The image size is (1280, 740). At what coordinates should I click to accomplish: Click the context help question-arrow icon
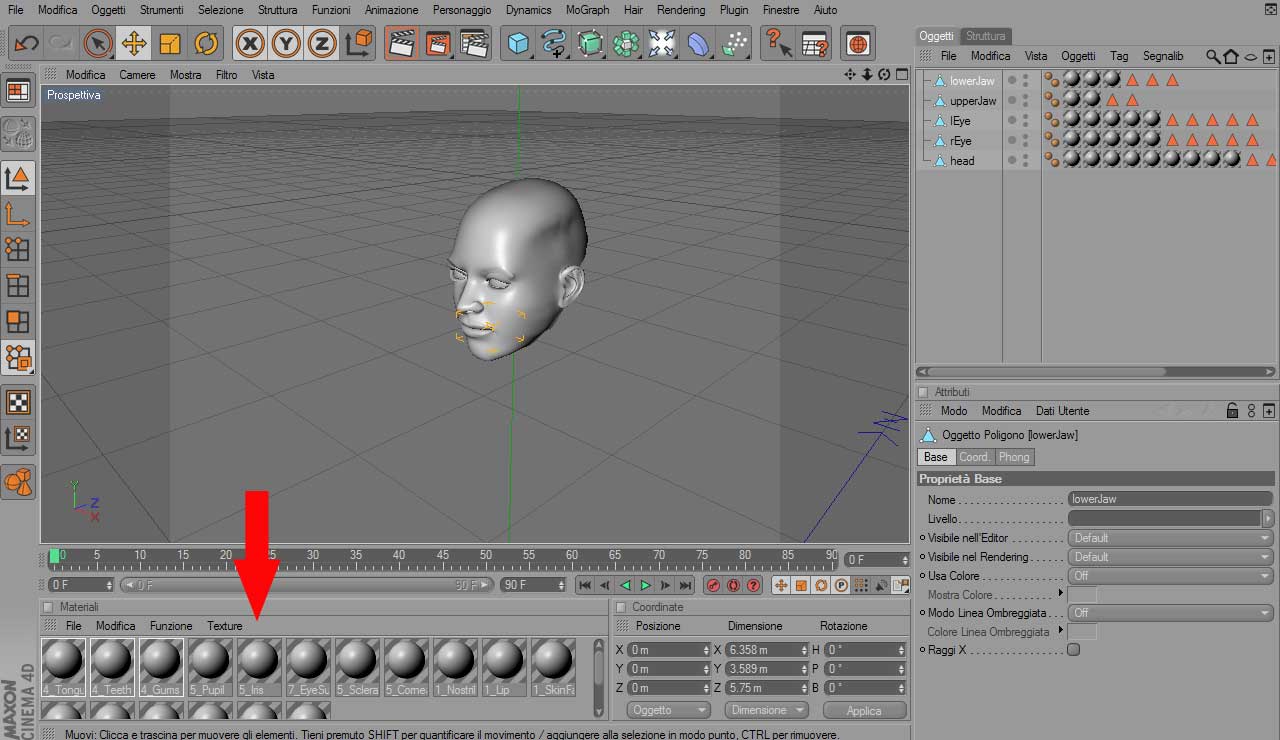pos(778,43)
